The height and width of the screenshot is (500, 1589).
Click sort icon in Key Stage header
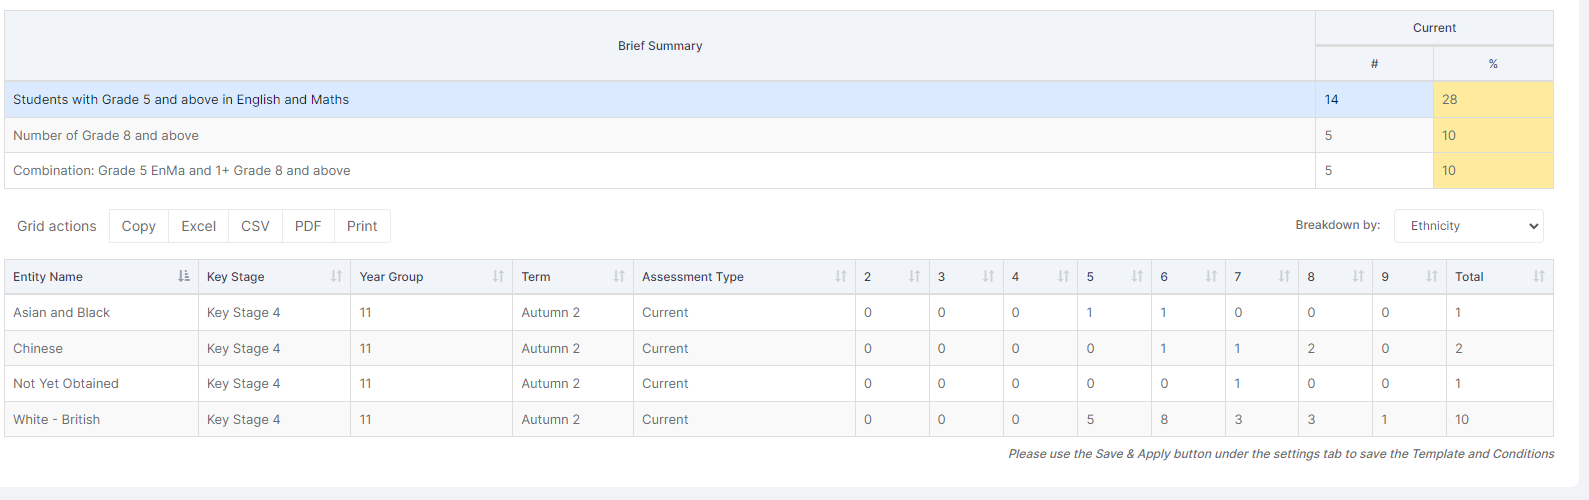pos(337,276)
